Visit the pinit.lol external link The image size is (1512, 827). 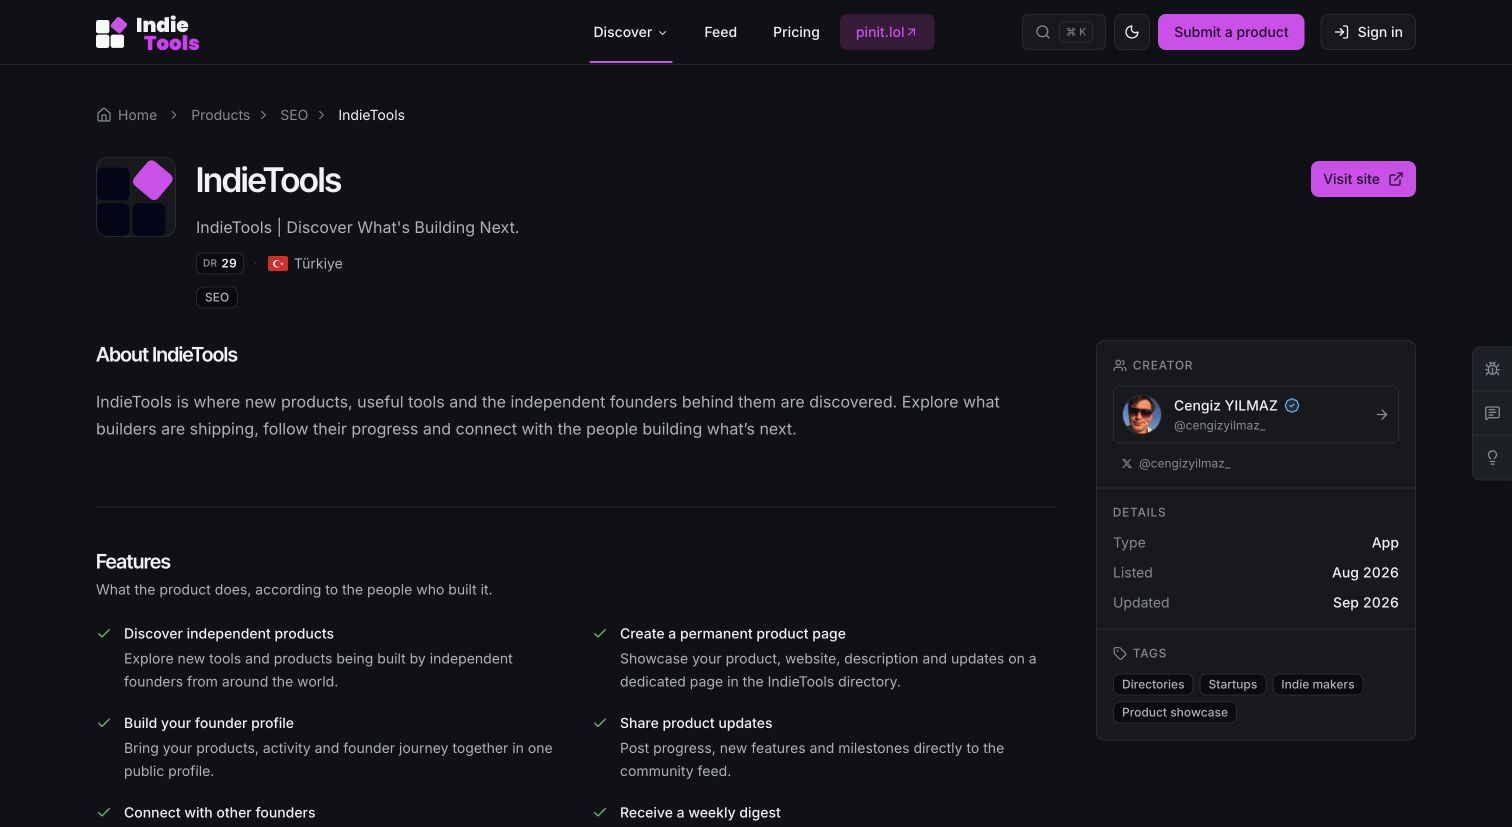[886, 32]
